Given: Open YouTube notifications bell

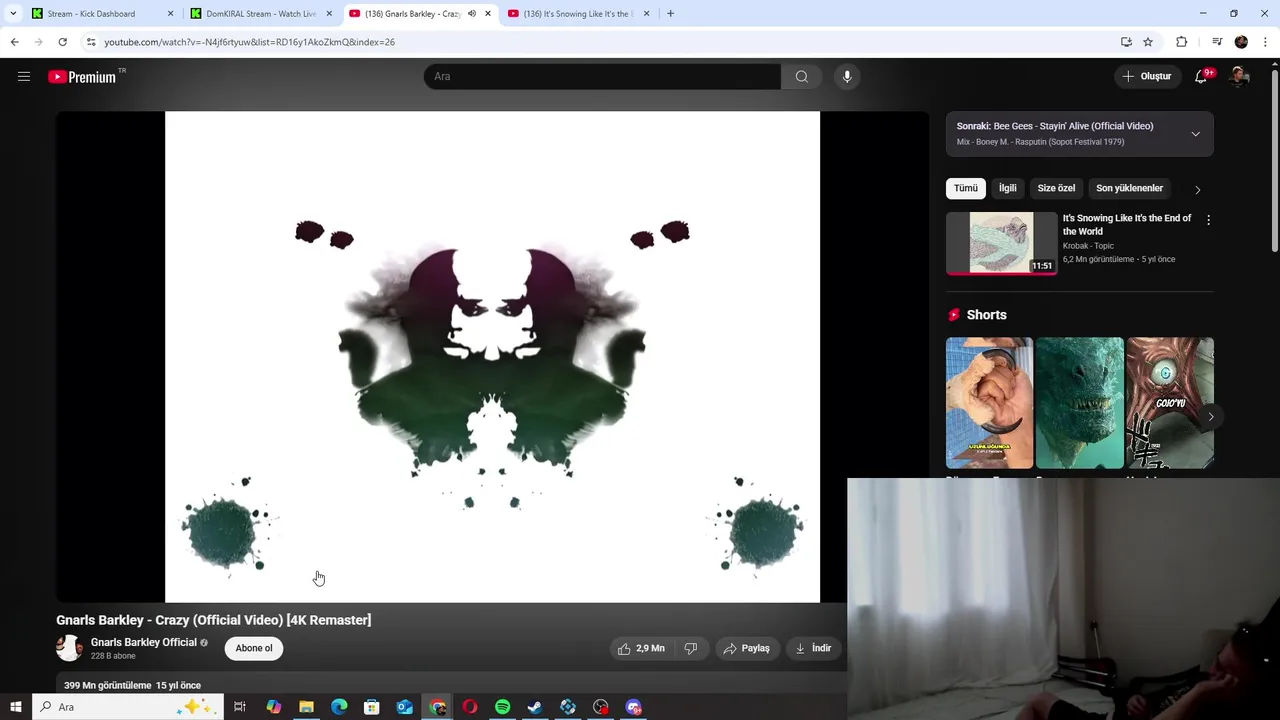Looking at the screenshot, I should (1202, 77).
